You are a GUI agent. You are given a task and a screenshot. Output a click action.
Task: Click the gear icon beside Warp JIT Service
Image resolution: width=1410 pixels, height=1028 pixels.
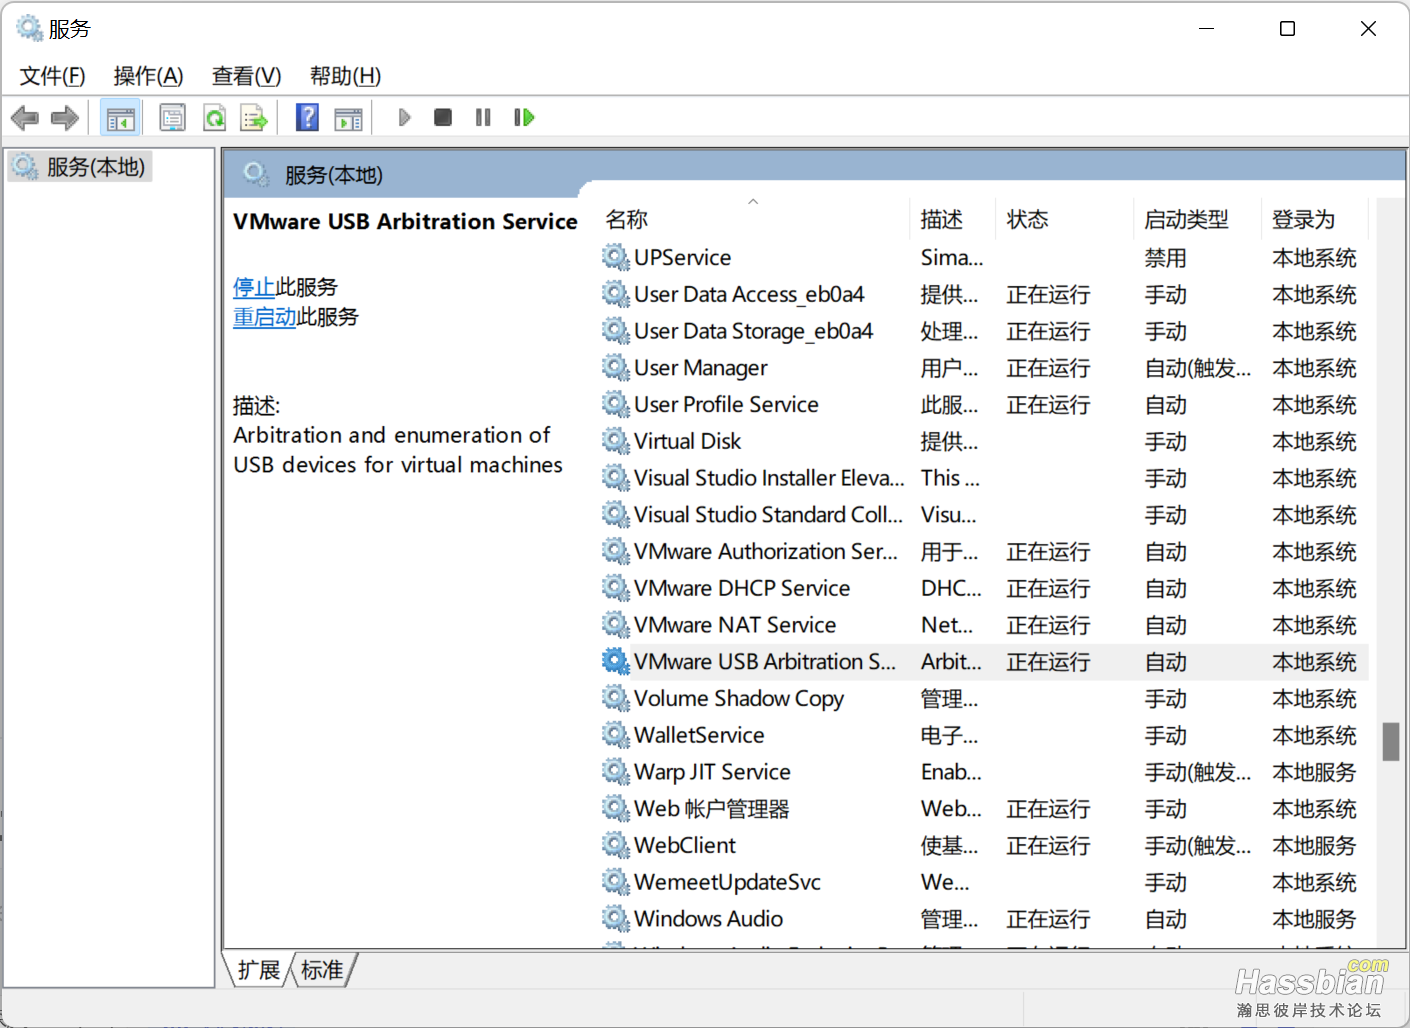tap(615, 771)
